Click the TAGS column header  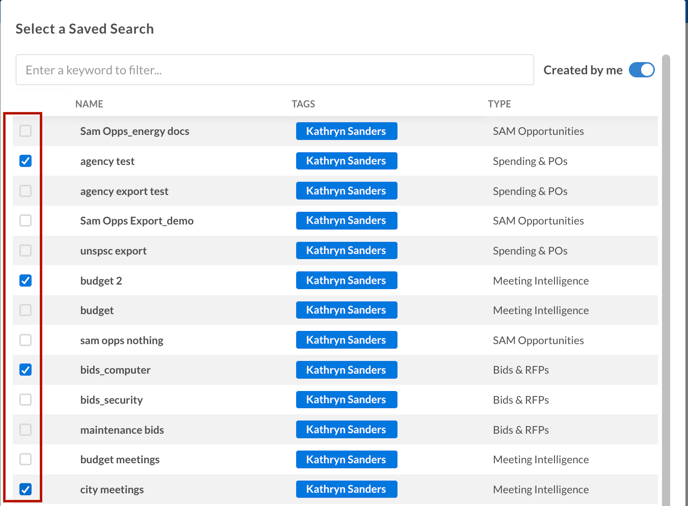click(x=303, y=104)
